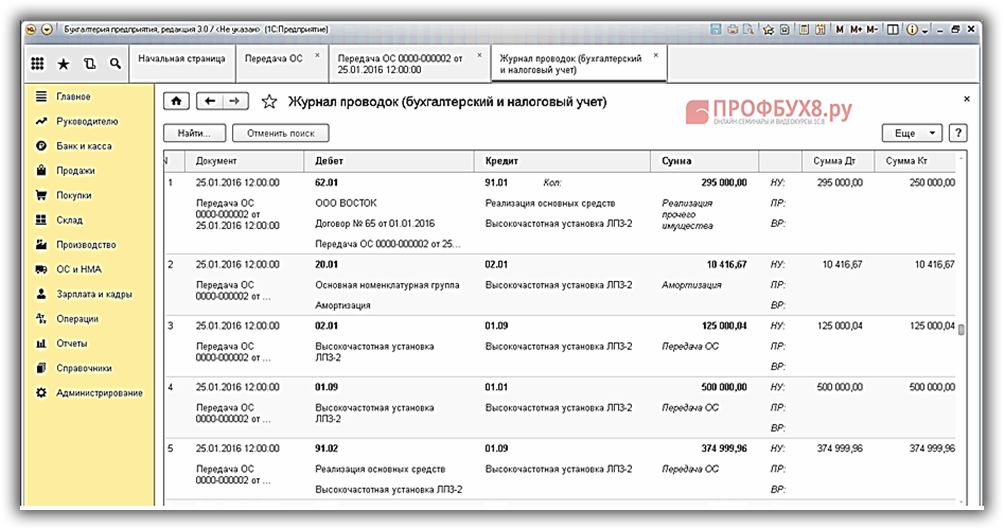Screen dimensions: 1004x530
Task: Expand the Еще dropdown menu
Action: (x=911, y=132)
